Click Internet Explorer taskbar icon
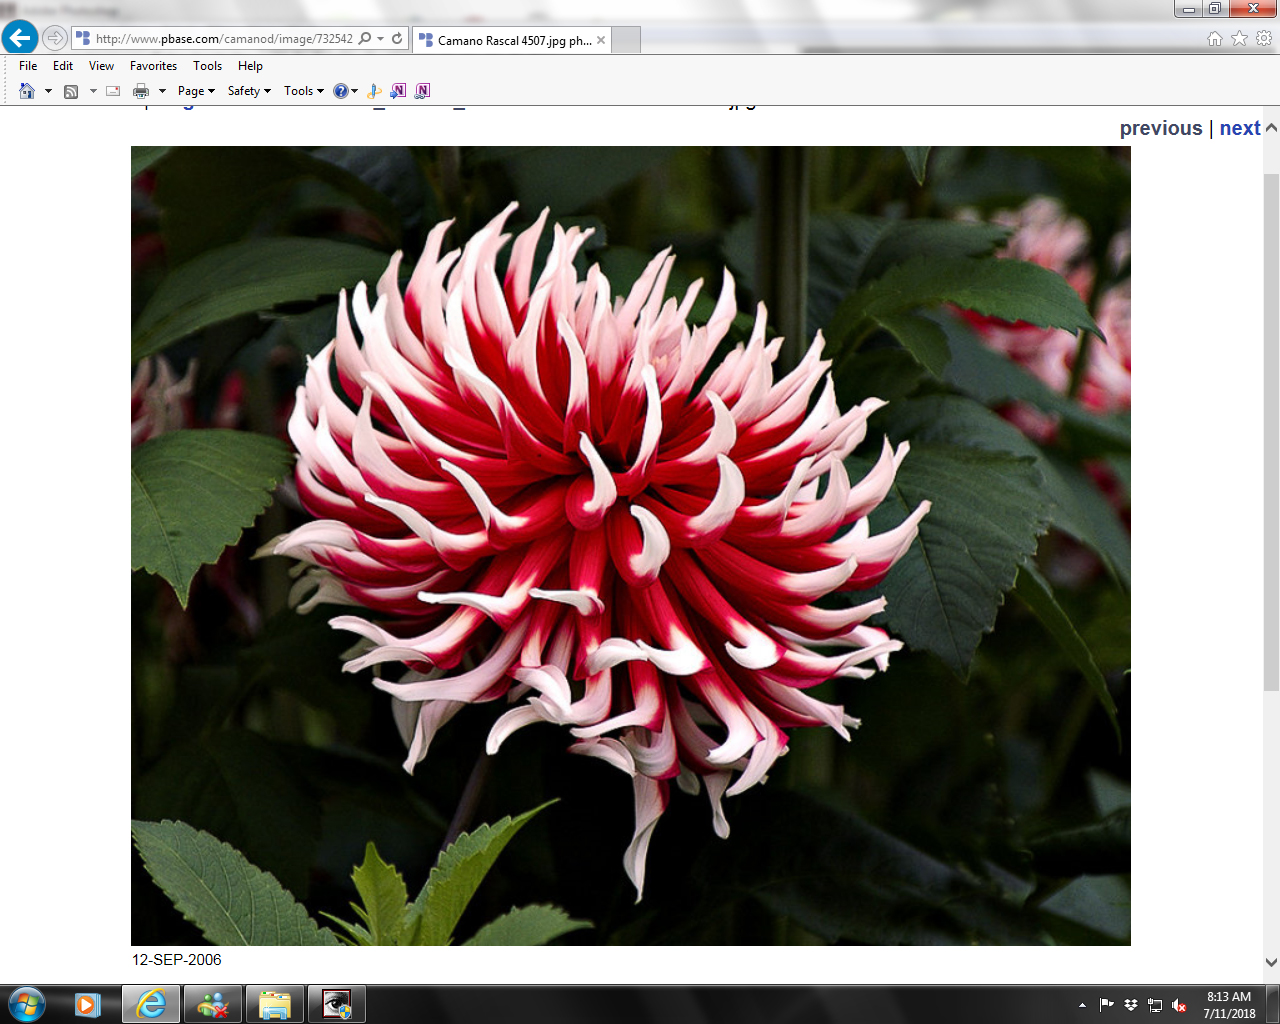Image resolution: width=1280 pixels, height=1024 pixels. pyautogui.click(x=151, y=1004)
